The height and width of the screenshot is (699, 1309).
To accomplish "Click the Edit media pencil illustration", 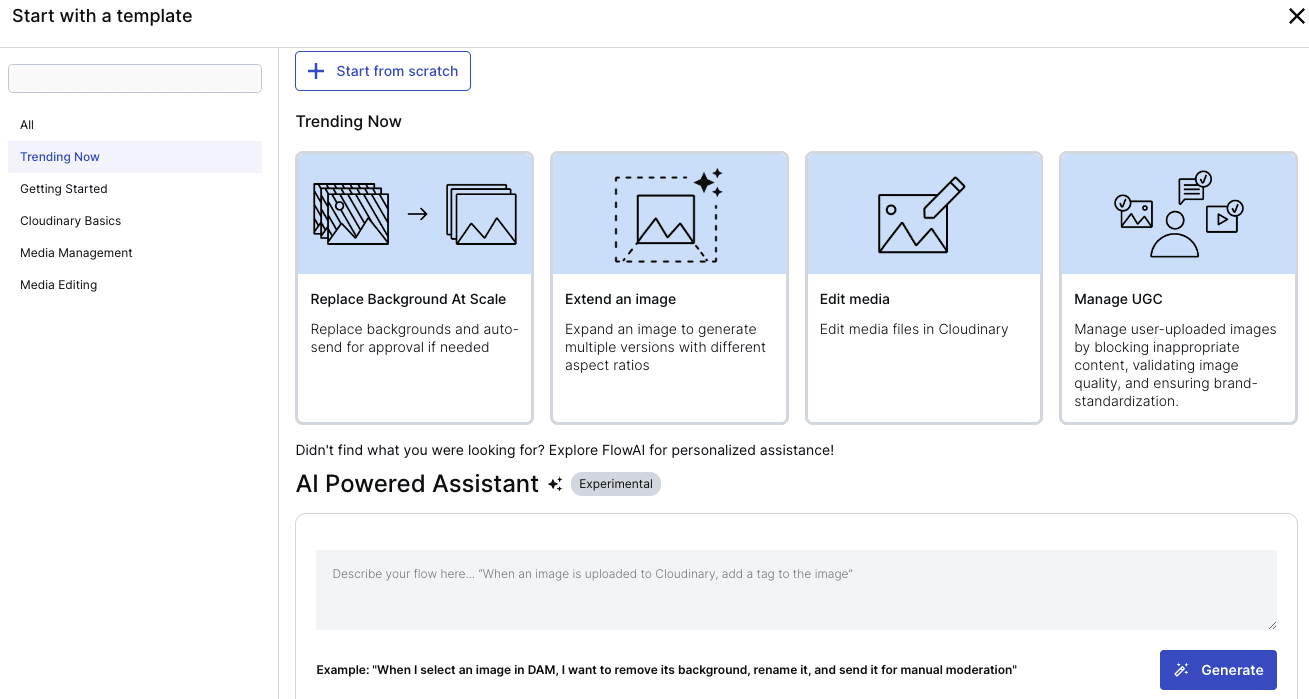I will (x=923, y=214).
